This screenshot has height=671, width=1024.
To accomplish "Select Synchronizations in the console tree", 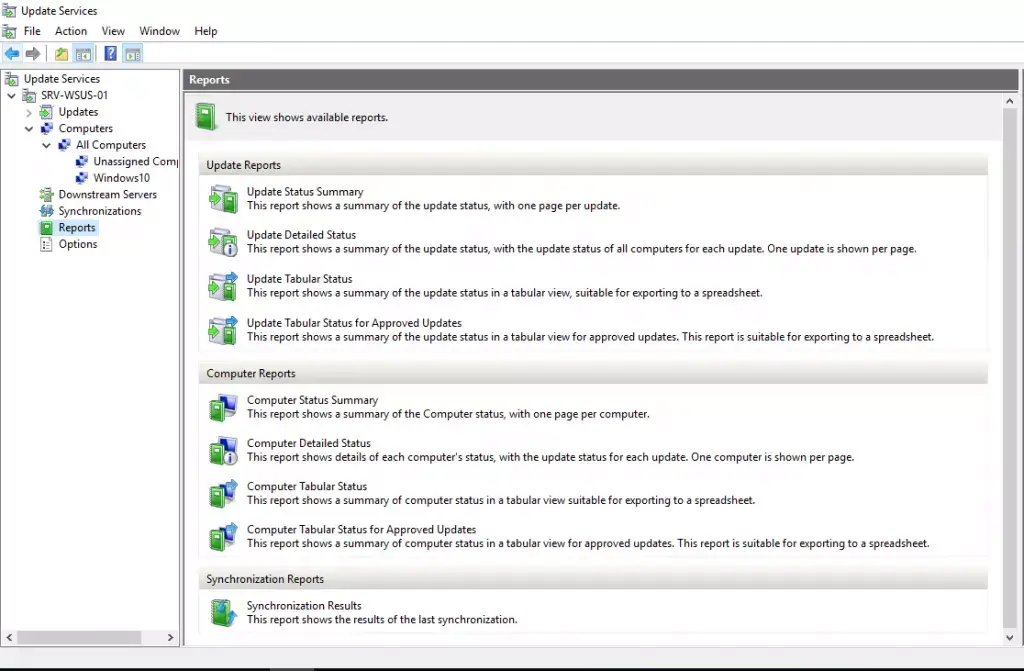I will click(99, 211).
